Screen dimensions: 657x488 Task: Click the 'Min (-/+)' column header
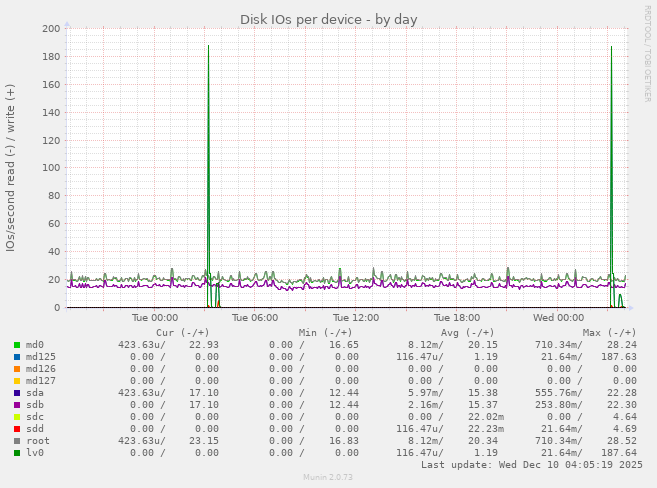325,333
